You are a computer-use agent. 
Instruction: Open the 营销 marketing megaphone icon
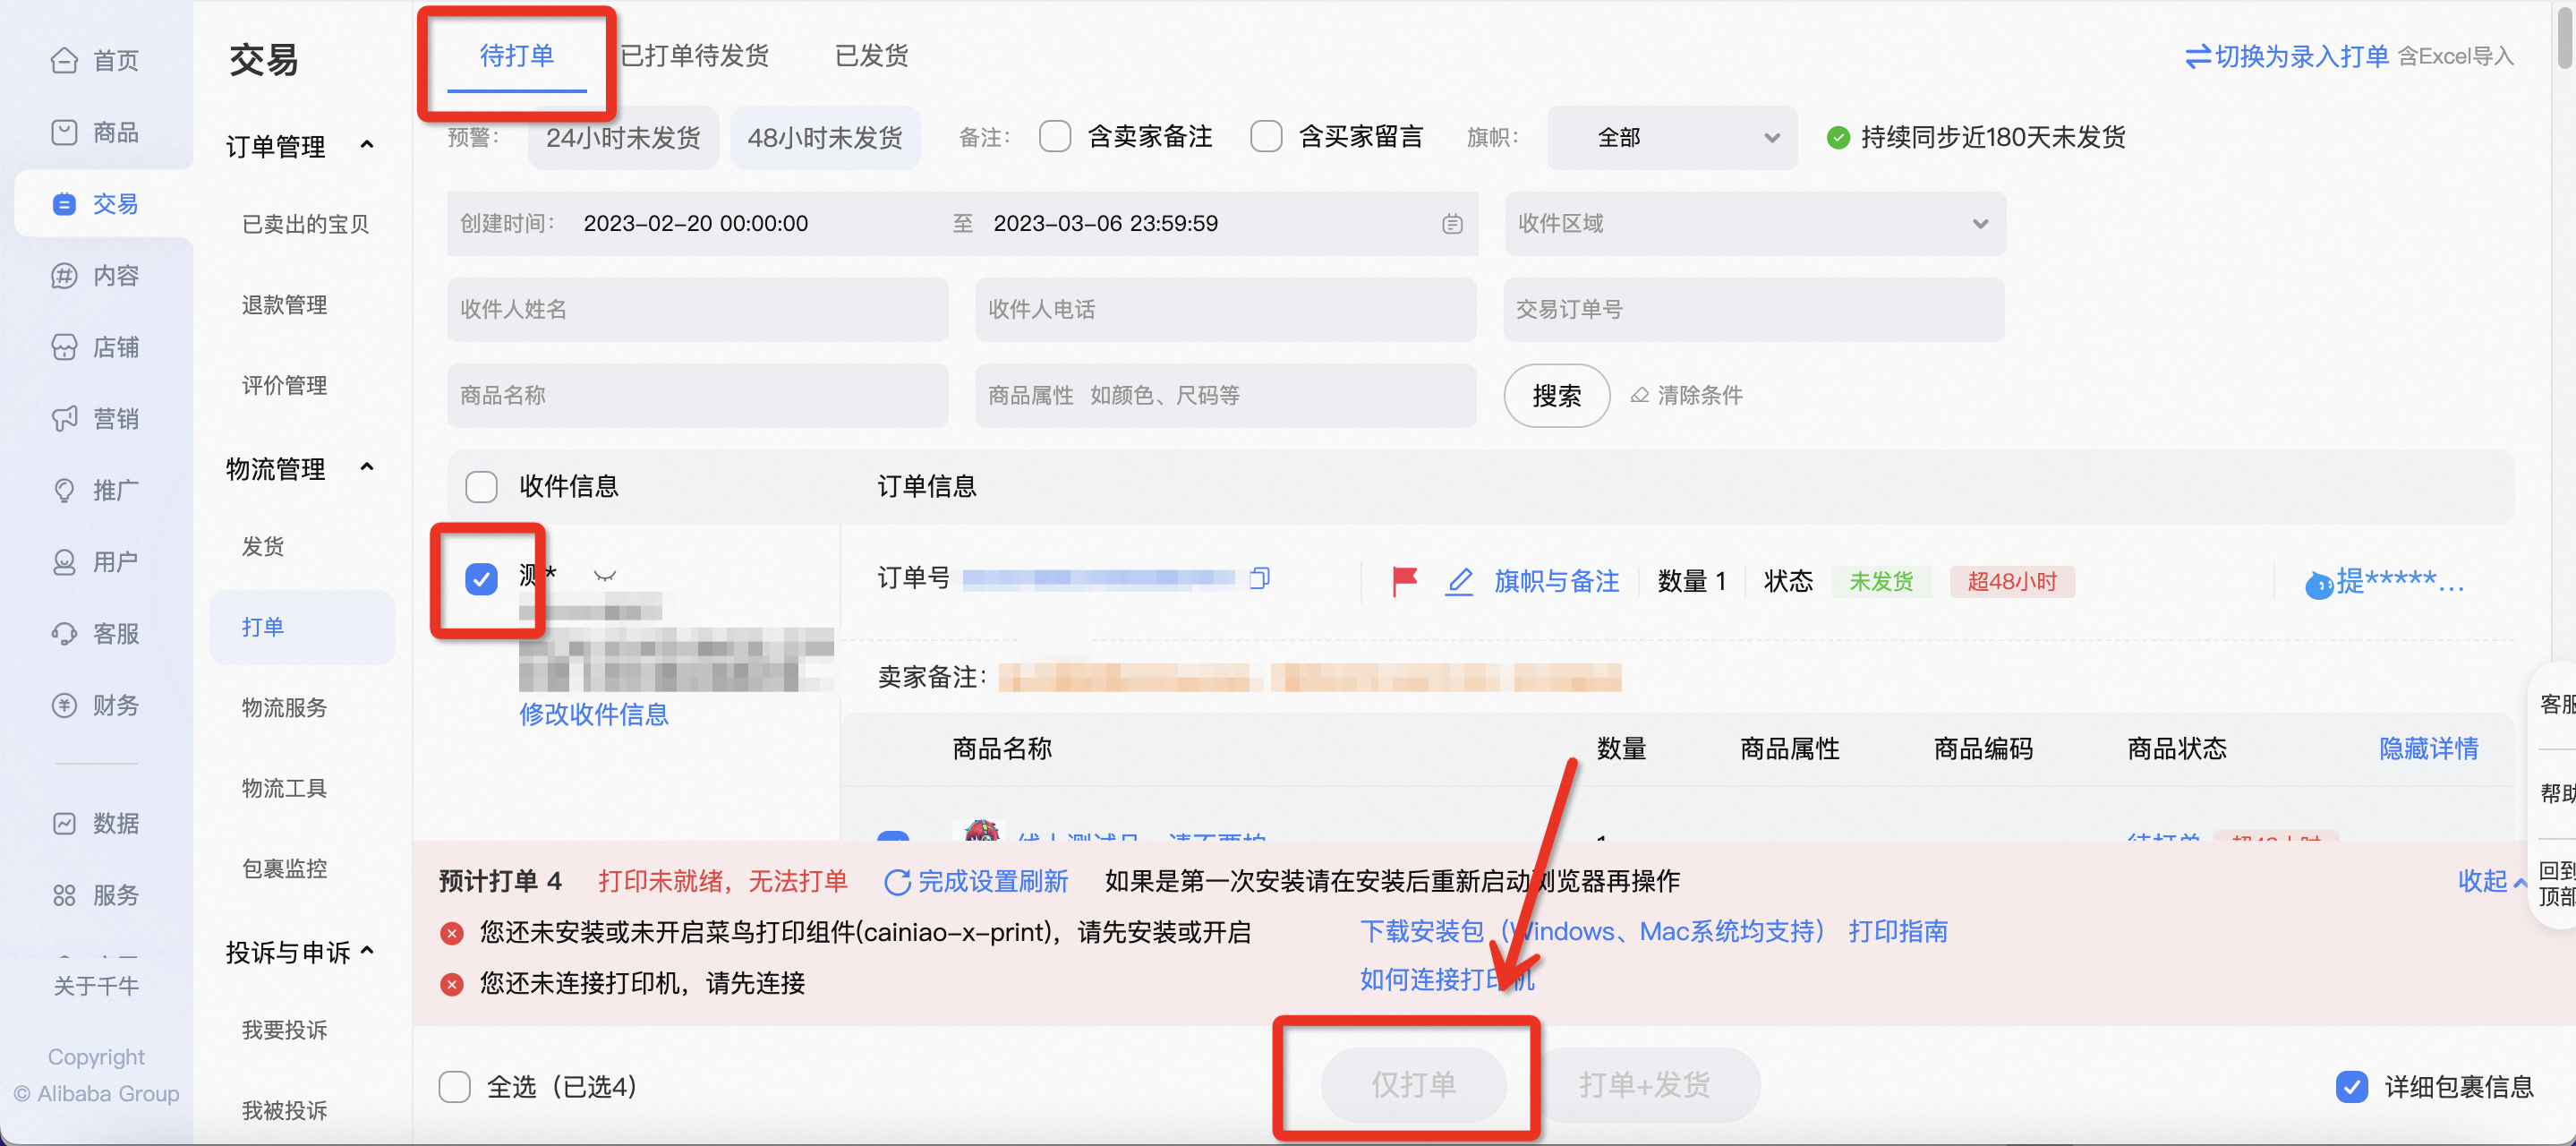pos(64,419)
